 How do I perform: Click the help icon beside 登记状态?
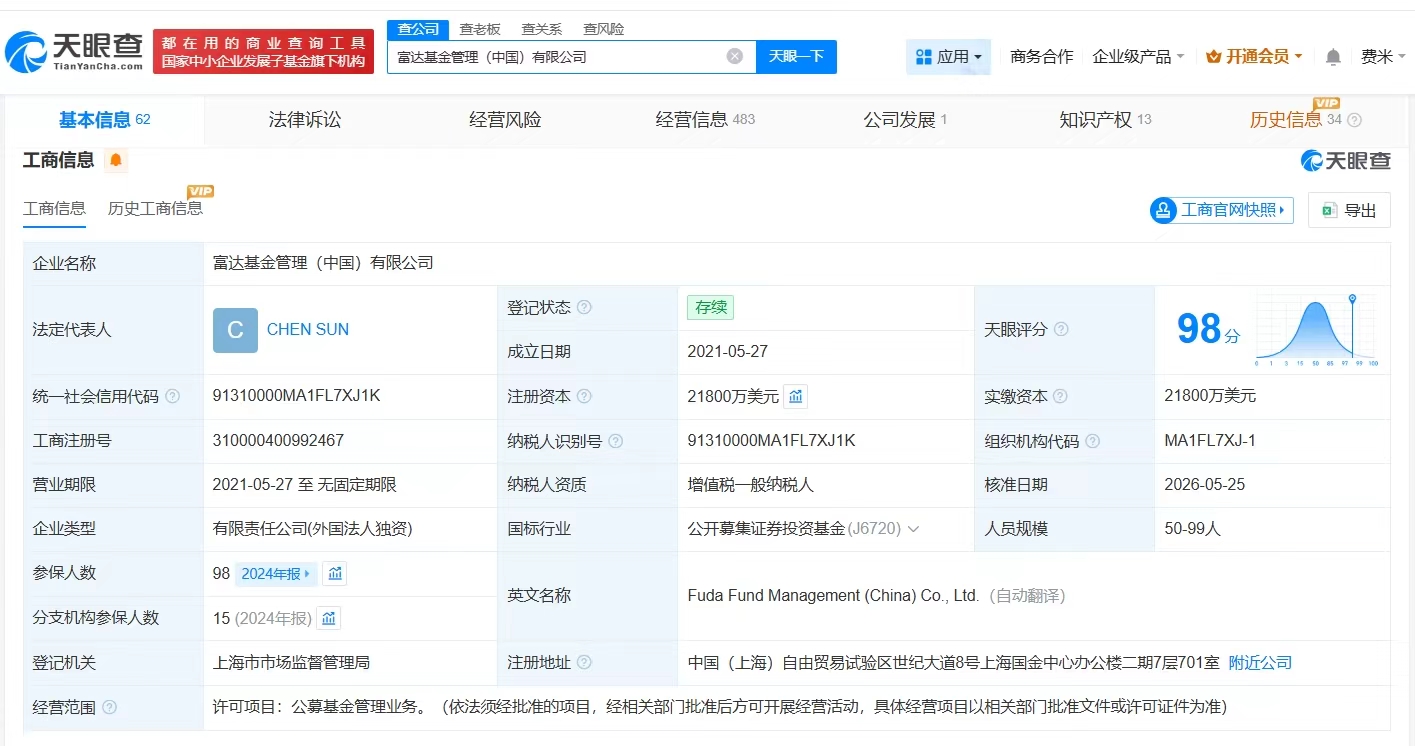pos(584,308)
